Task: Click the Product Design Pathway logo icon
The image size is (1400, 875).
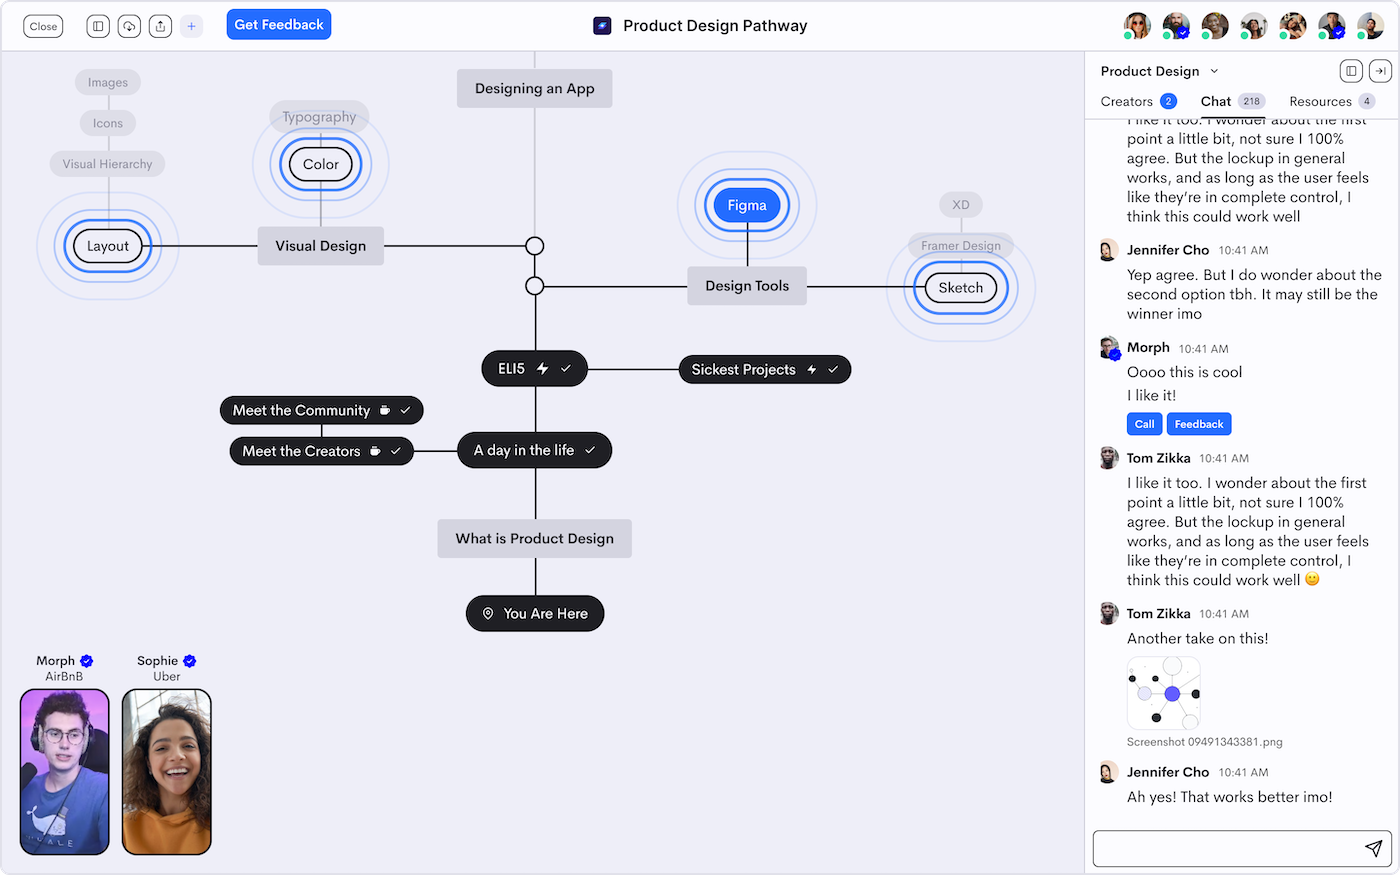Action: (602, 26)
